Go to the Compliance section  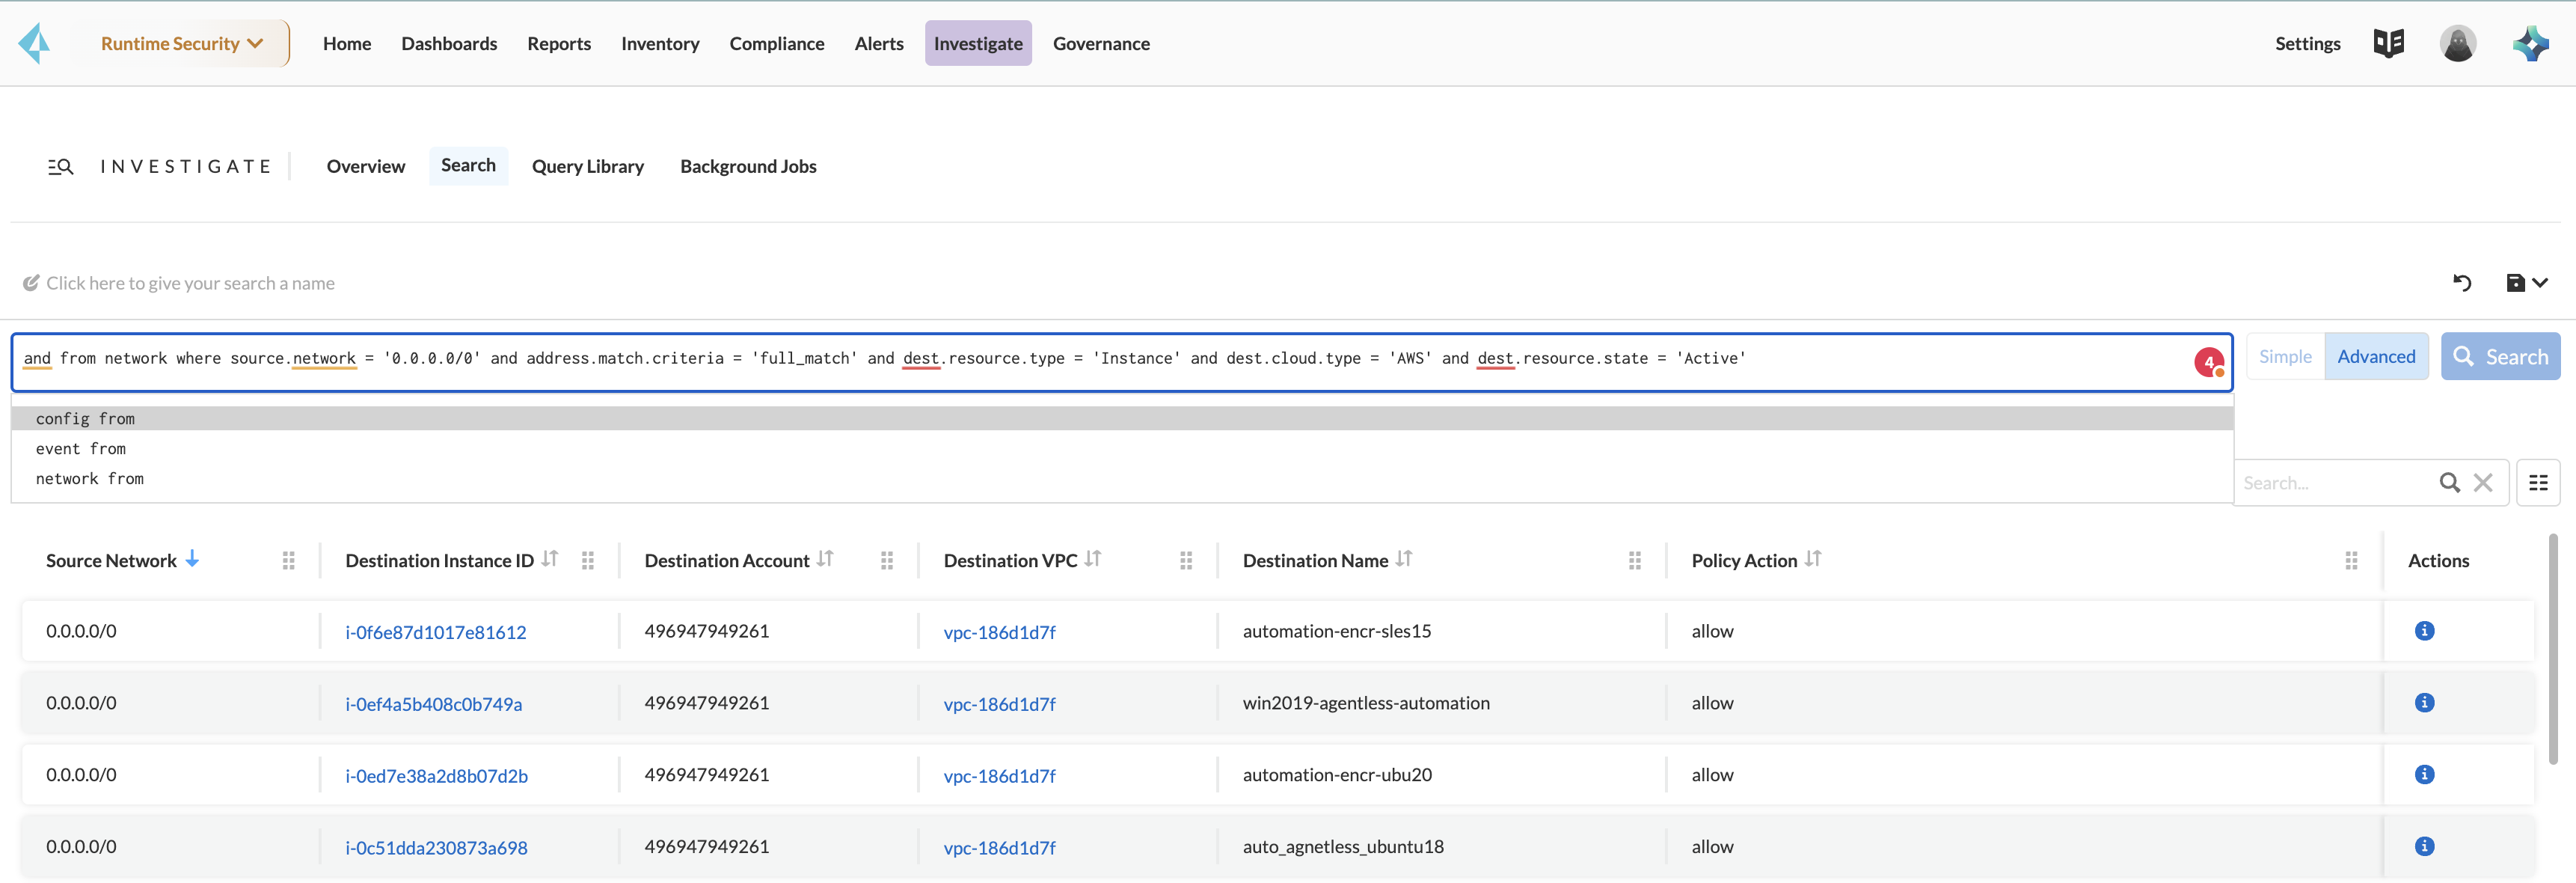[776, 44]
